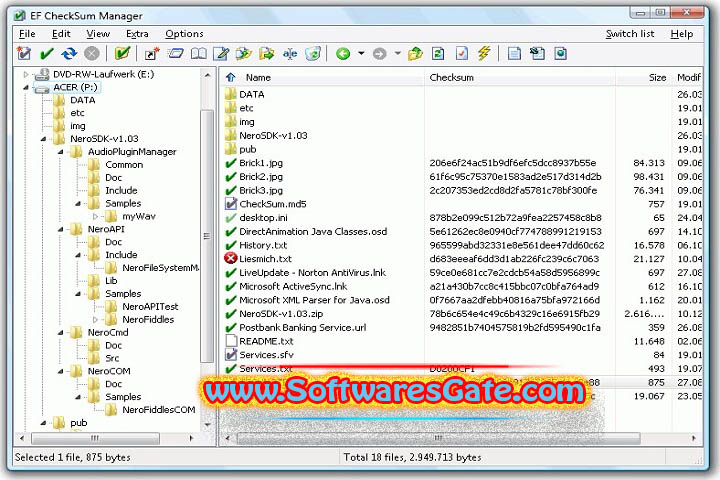
Task: Click the overlapping documents toolbar icon
Action: pyautogui.click(x=537, y=54)
